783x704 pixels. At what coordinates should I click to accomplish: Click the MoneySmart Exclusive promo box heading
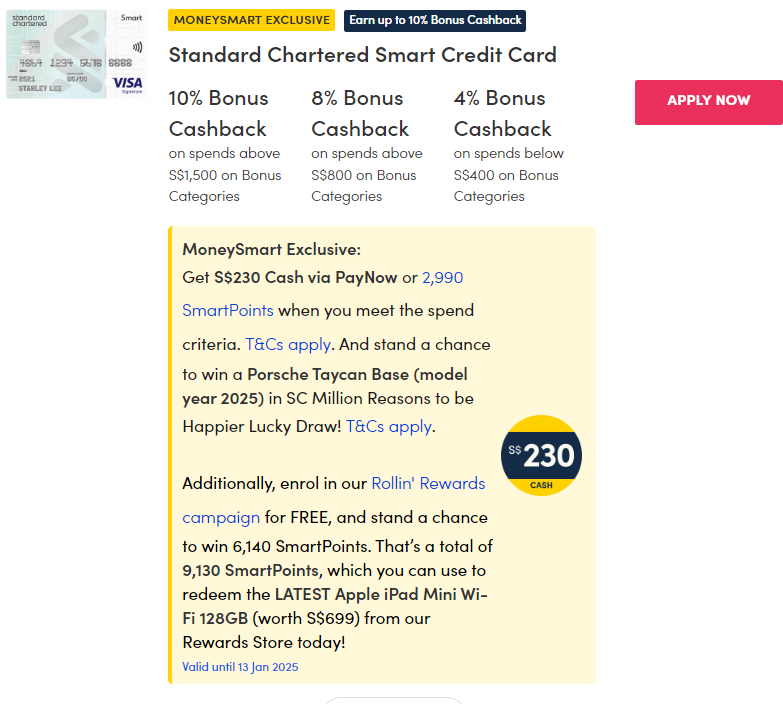click(271, 249)
